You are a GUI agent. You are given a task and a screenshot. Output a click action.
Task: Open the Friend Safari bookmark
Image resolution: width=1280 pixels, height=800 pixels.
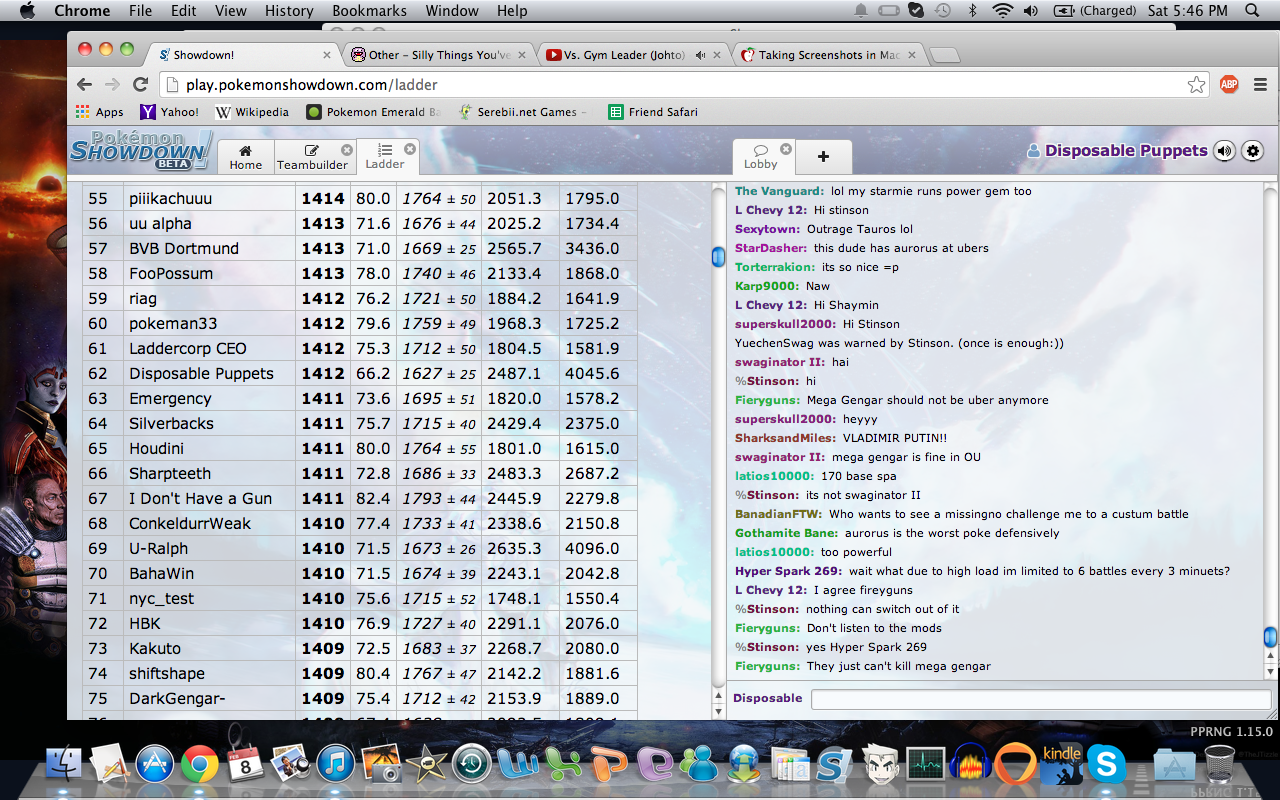tap(653, 112)
